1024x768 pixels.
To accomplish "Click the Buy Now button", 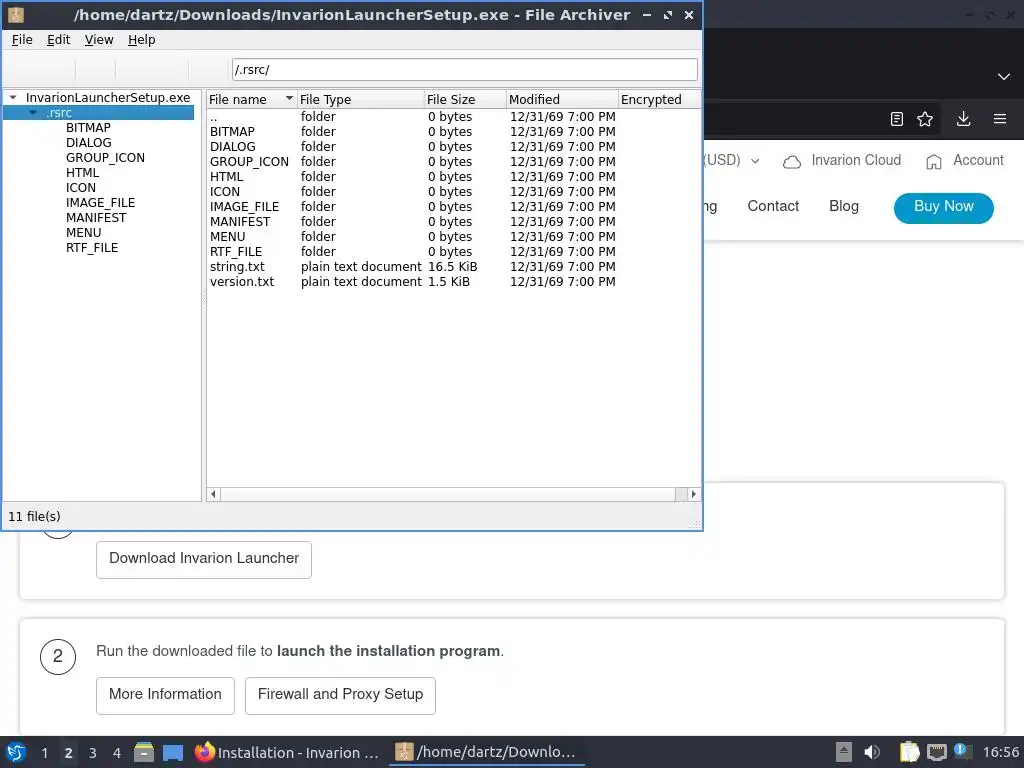I will (944, 208).
